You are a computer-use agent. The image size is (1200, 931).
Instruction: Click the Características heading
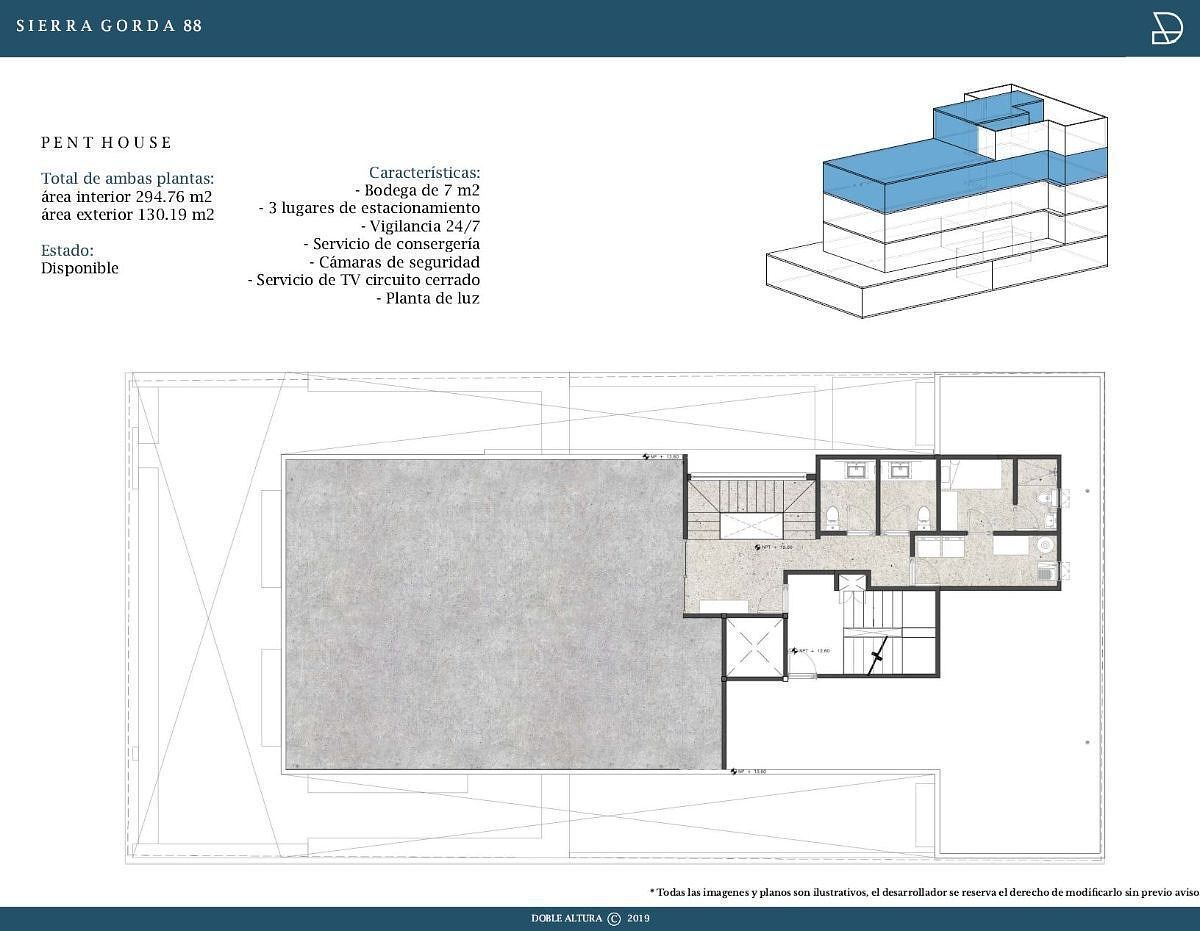(x=424, y=172)
